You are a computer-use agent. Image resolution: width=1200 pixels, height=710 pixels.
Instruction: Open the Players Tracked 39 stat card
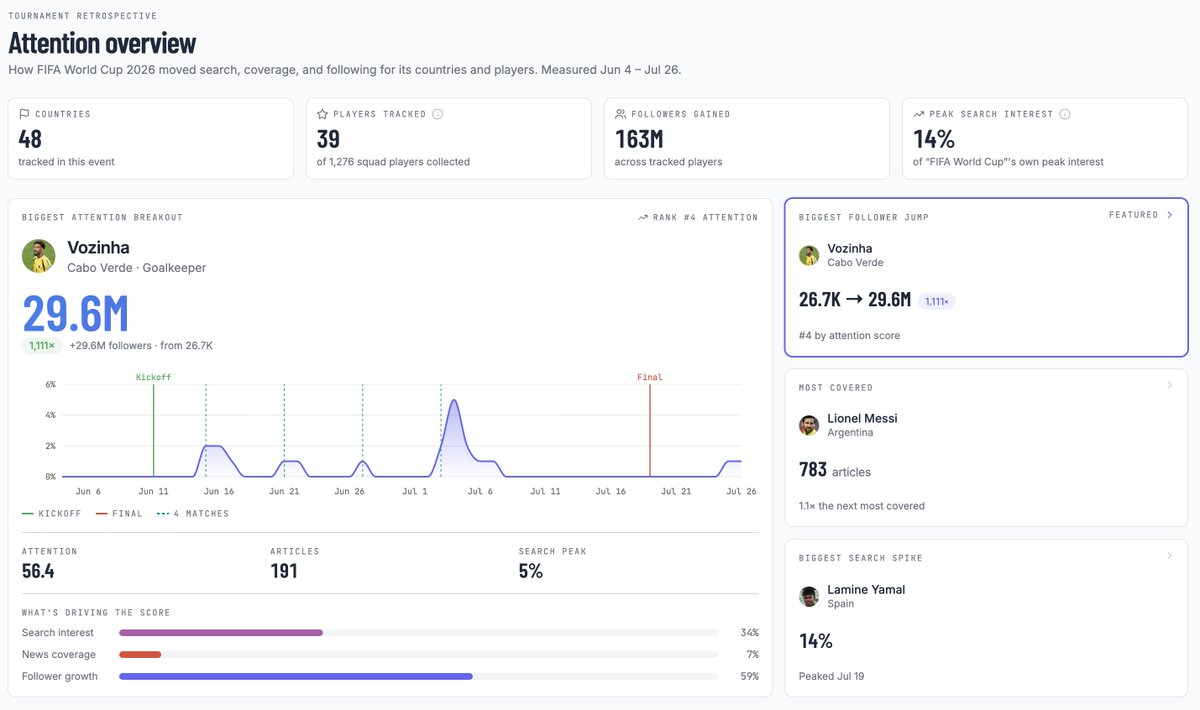click(x=448, y=138)
